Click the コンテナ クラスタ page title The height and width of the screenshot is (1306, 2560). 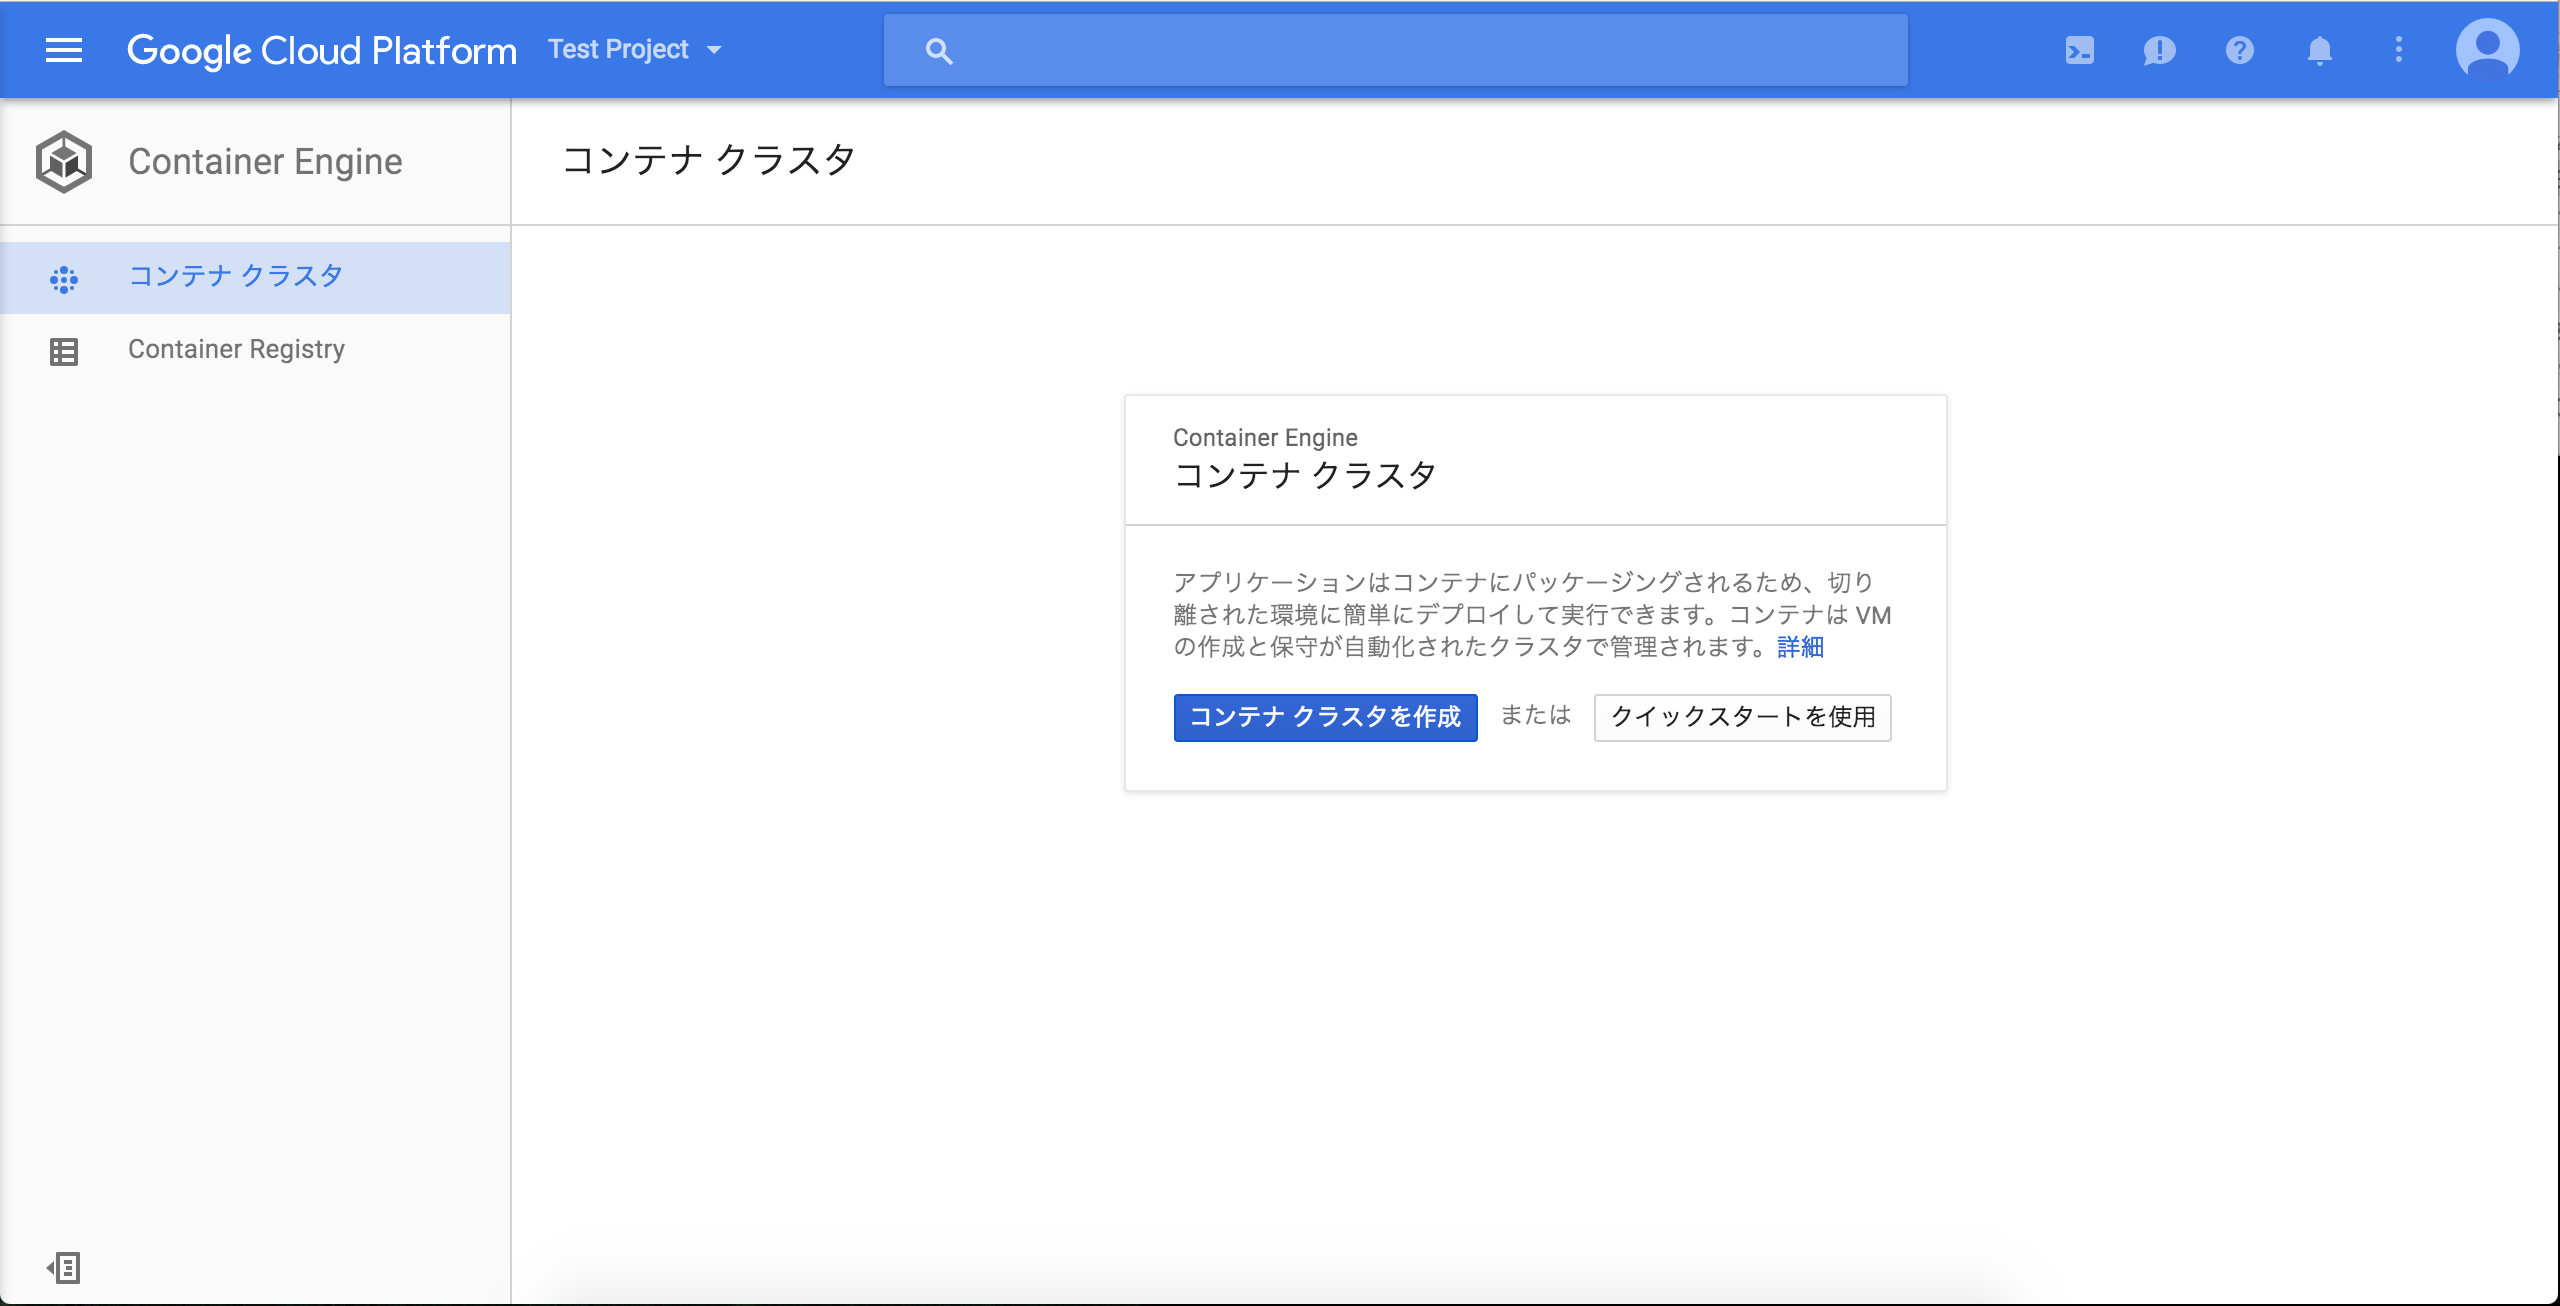(708, 160)
